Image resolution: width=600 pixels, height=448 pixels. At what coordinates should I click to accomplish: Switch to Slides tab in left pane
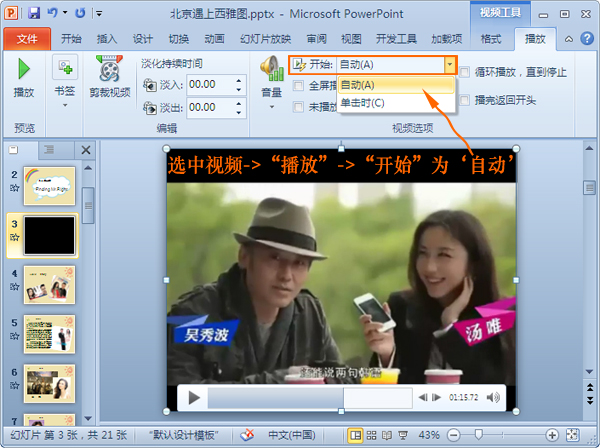pos(14,150)
